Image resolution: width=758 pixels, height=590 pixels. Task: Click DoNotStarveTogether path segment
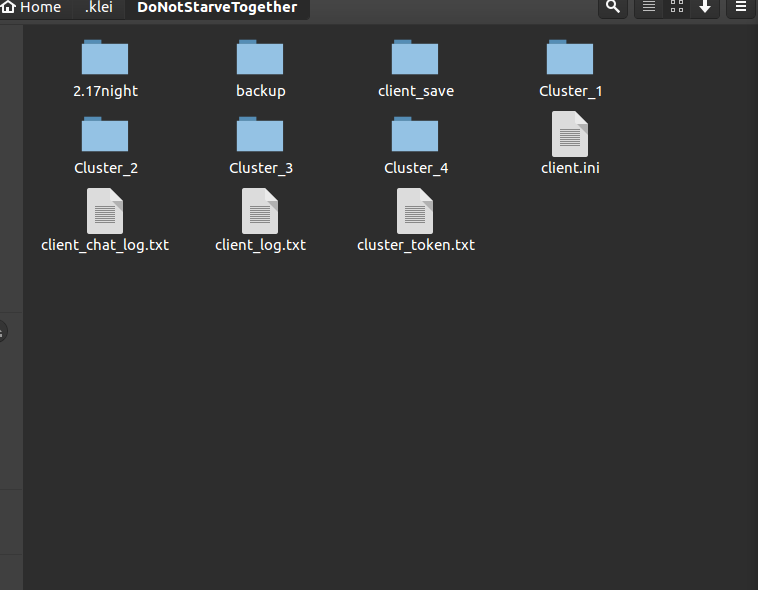pos(217,7)
